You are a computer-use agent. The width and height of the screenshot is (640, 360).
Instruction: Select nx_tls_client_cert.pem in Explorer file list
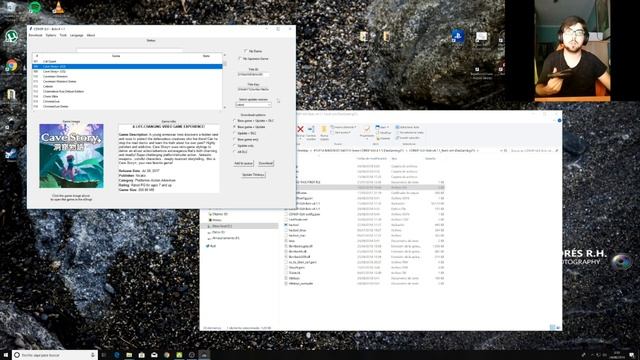[x=302, y=262]
